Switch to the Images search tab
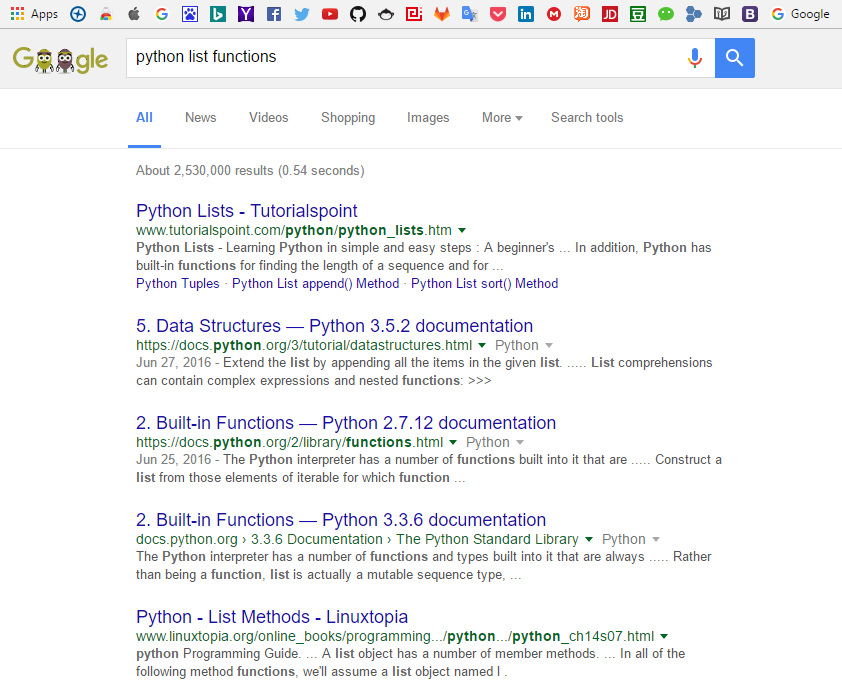Screen dimensions: 842x695 coord(428,118)
